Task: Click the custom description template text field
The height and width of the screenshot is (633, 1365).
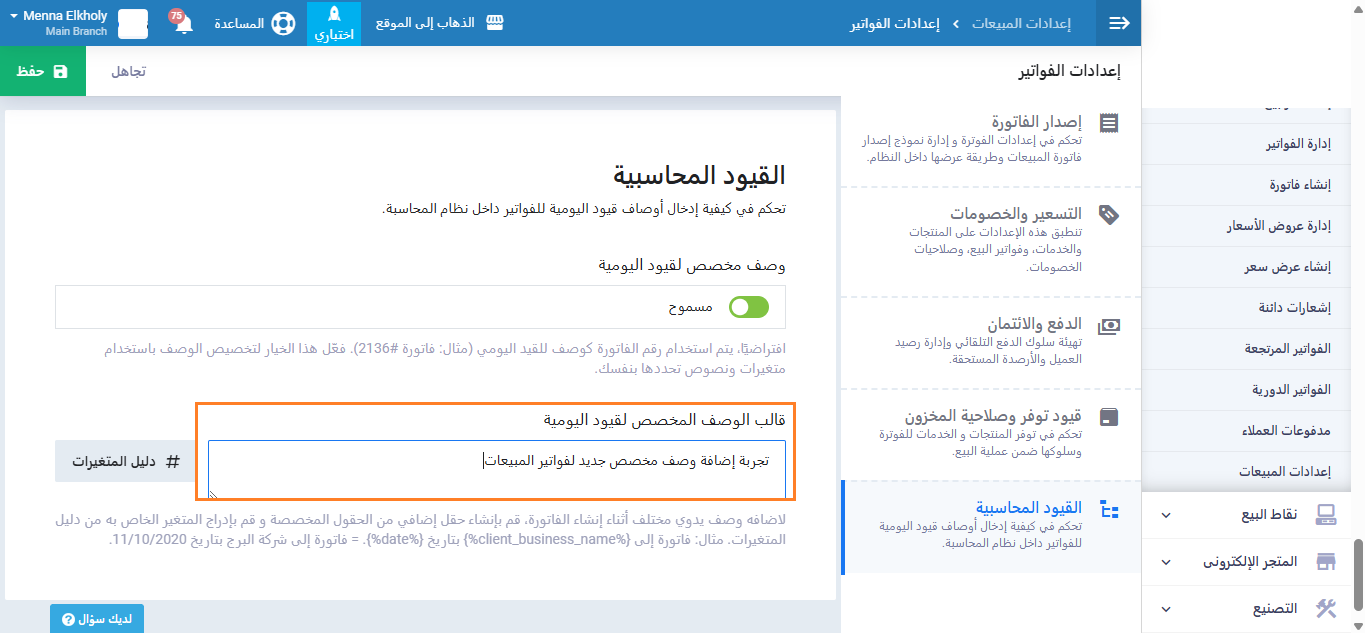Action: [497, 469]
